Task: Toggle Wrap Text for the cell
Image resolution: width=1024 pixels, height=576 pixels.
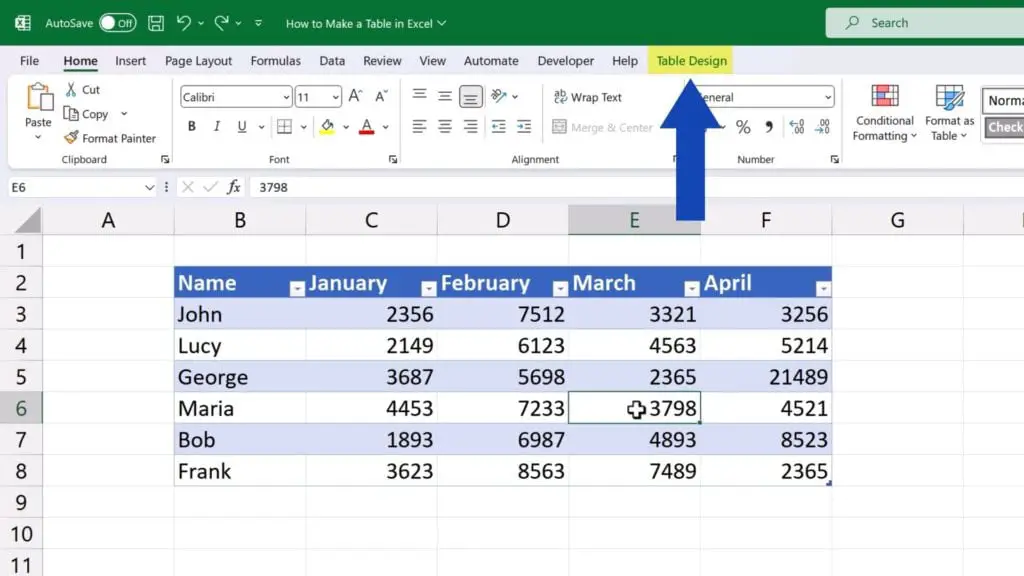Action: (x=587, y=97)
